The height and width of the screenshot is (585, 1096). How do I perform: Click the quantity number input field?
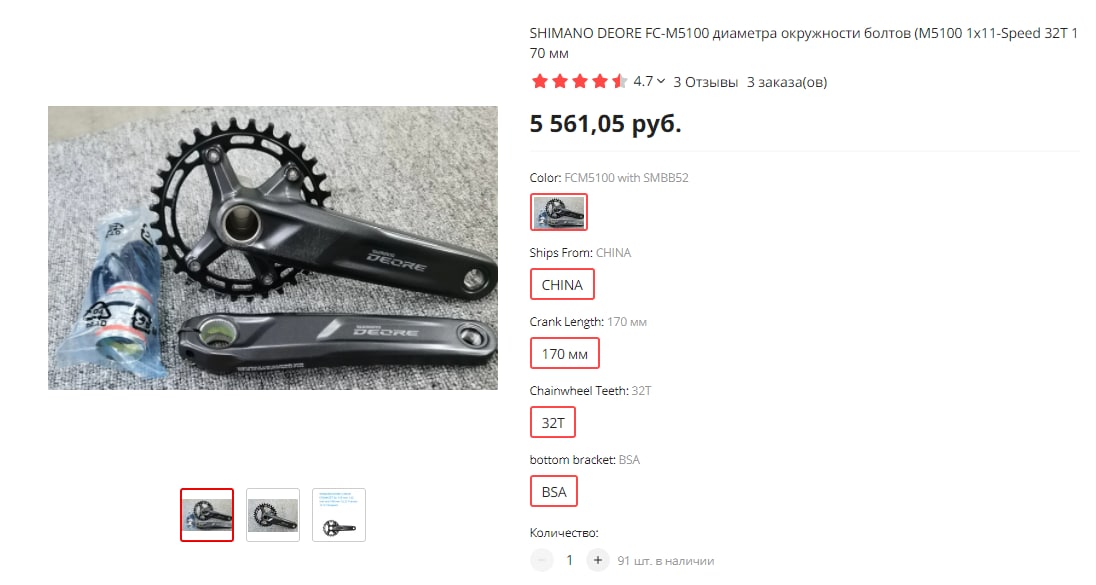[570, 561]
